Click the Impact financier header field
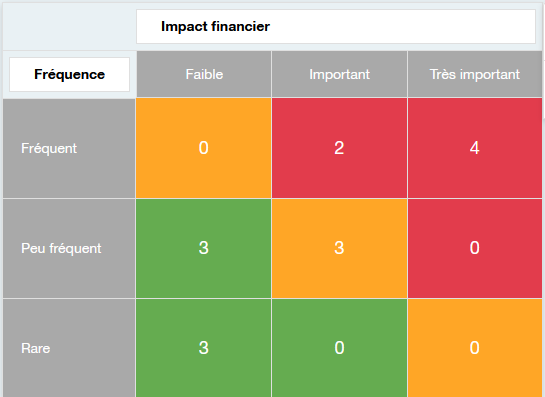545x397 pixels. (x=336, y=26)
